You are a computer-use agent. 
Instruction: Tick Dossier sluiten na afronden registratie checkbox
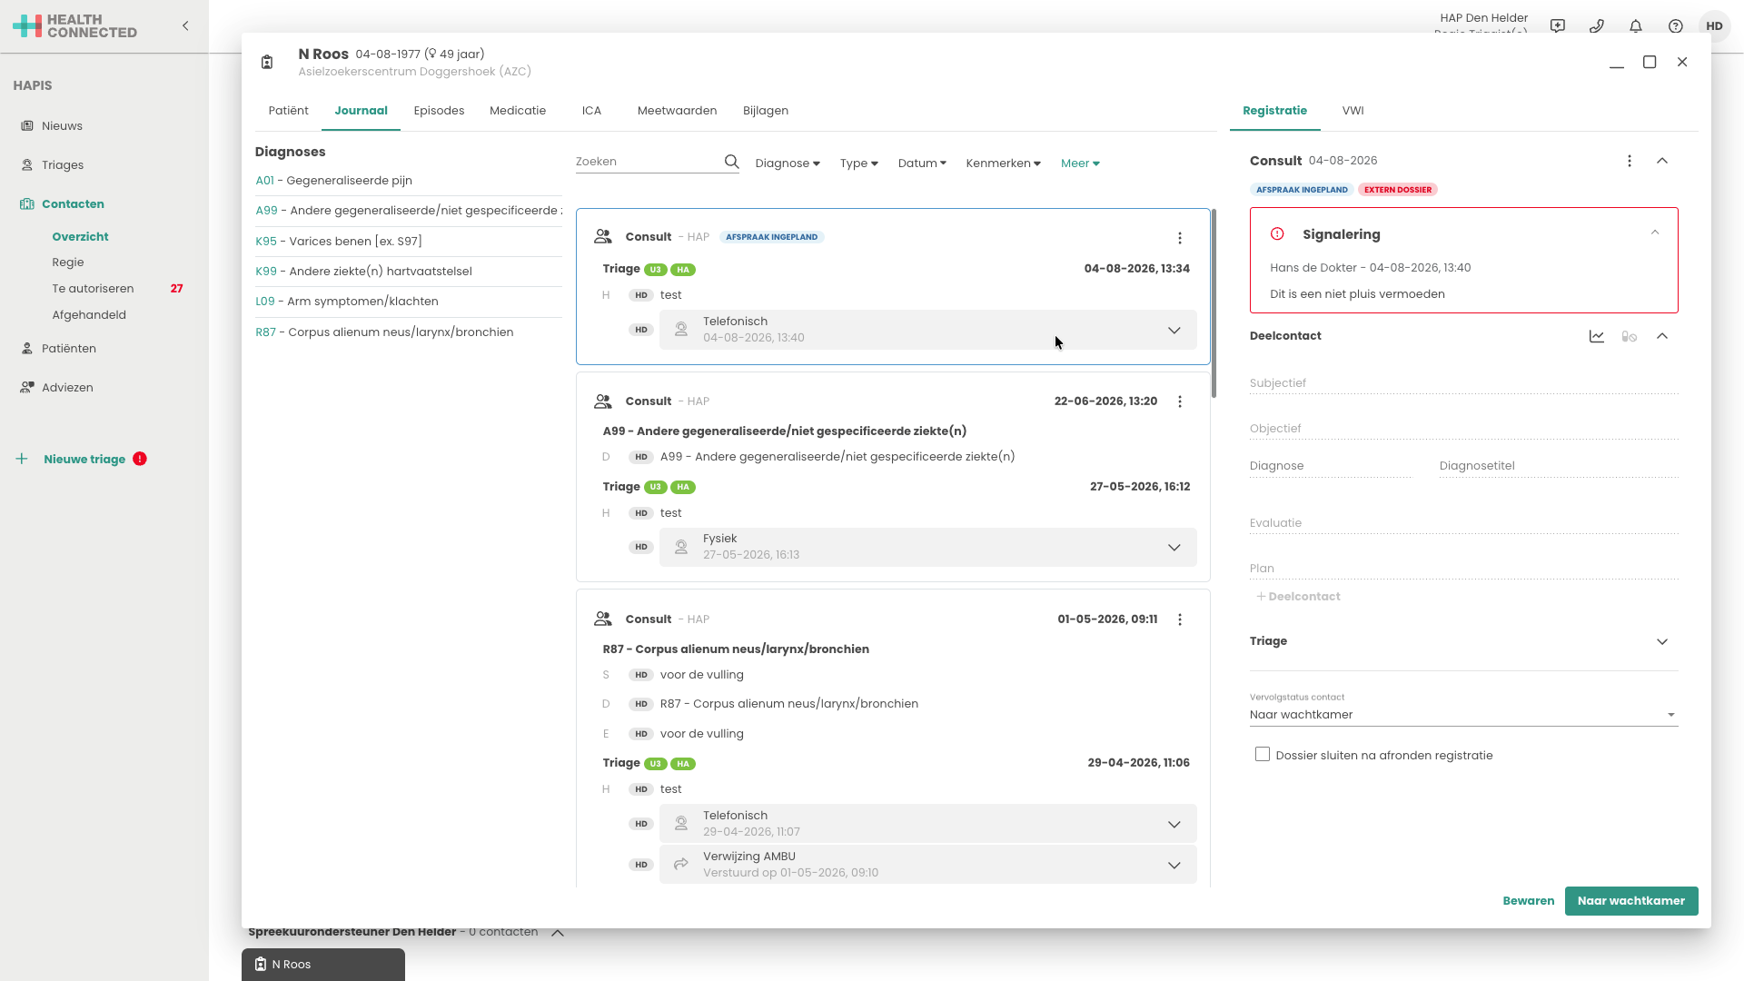point(1262,755)
